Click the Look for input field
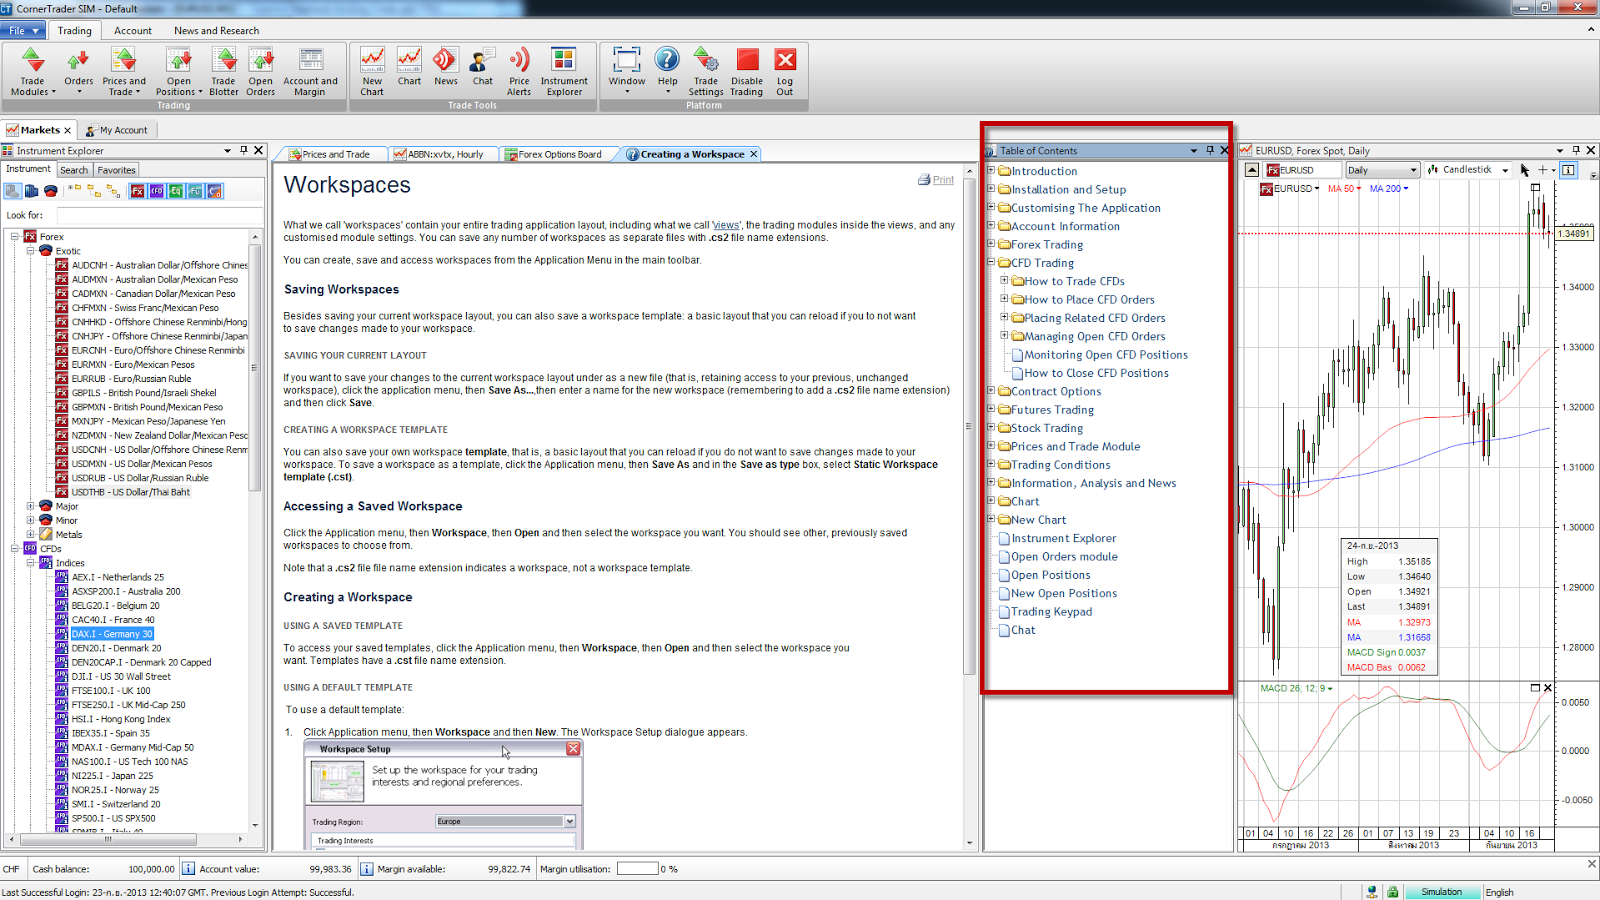Image resolution: width=1600 pixels, height=900 pixels. pyautogui.click(x=160, y=215)
